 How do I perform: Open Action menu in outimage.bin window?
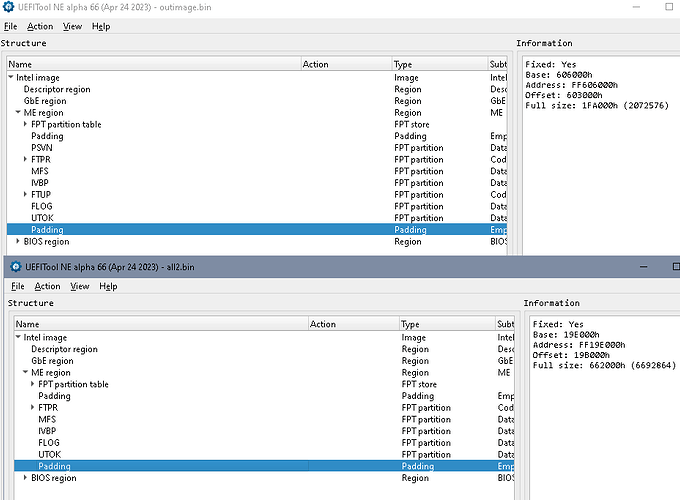coord(40,26)
